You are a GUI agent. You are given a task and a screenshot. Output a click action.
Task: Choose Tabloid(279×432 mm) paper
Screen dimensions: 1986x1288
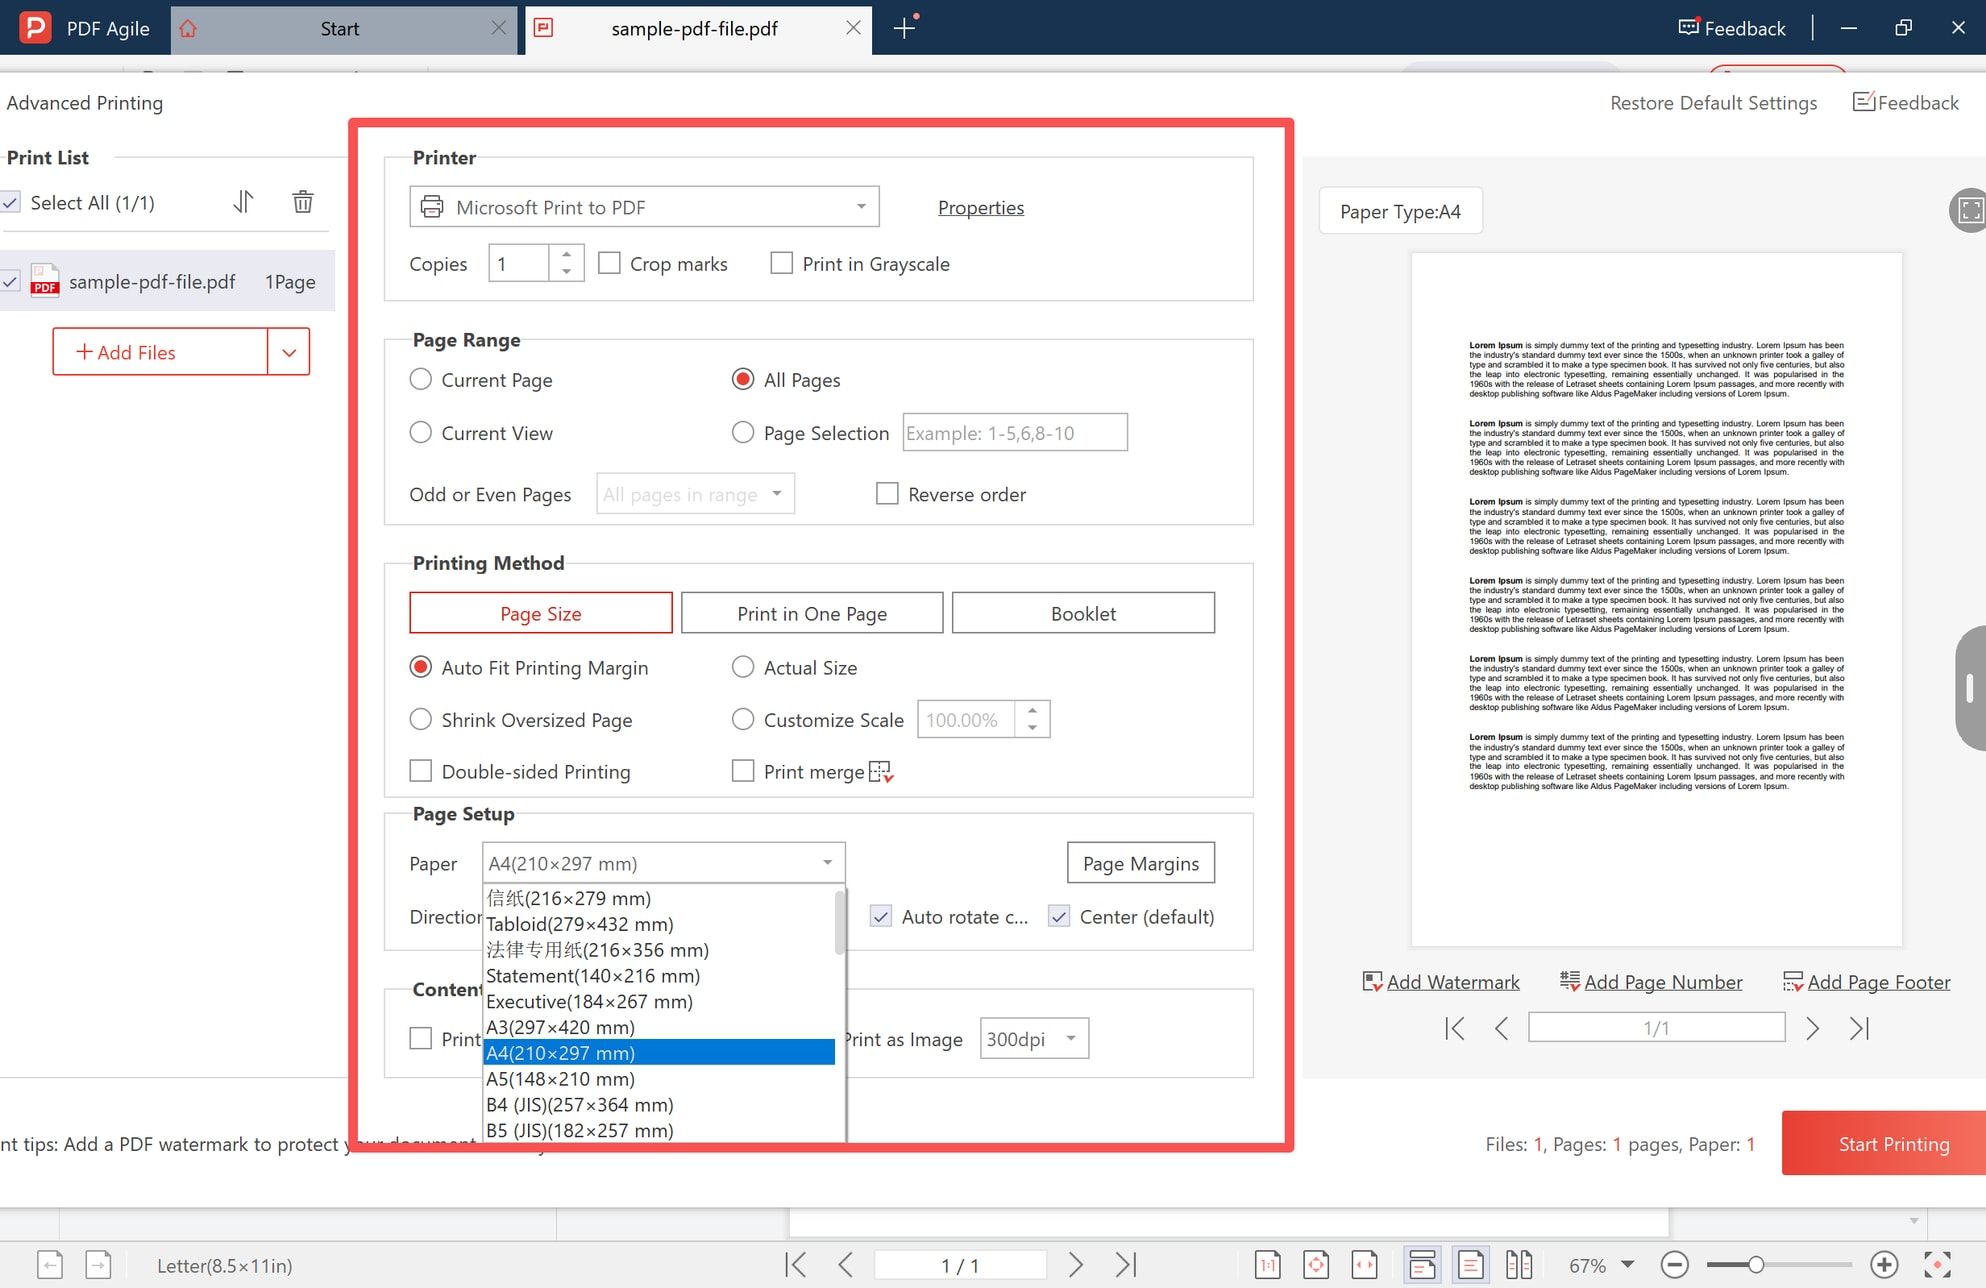pyautogui.click(x=659, y=924)
